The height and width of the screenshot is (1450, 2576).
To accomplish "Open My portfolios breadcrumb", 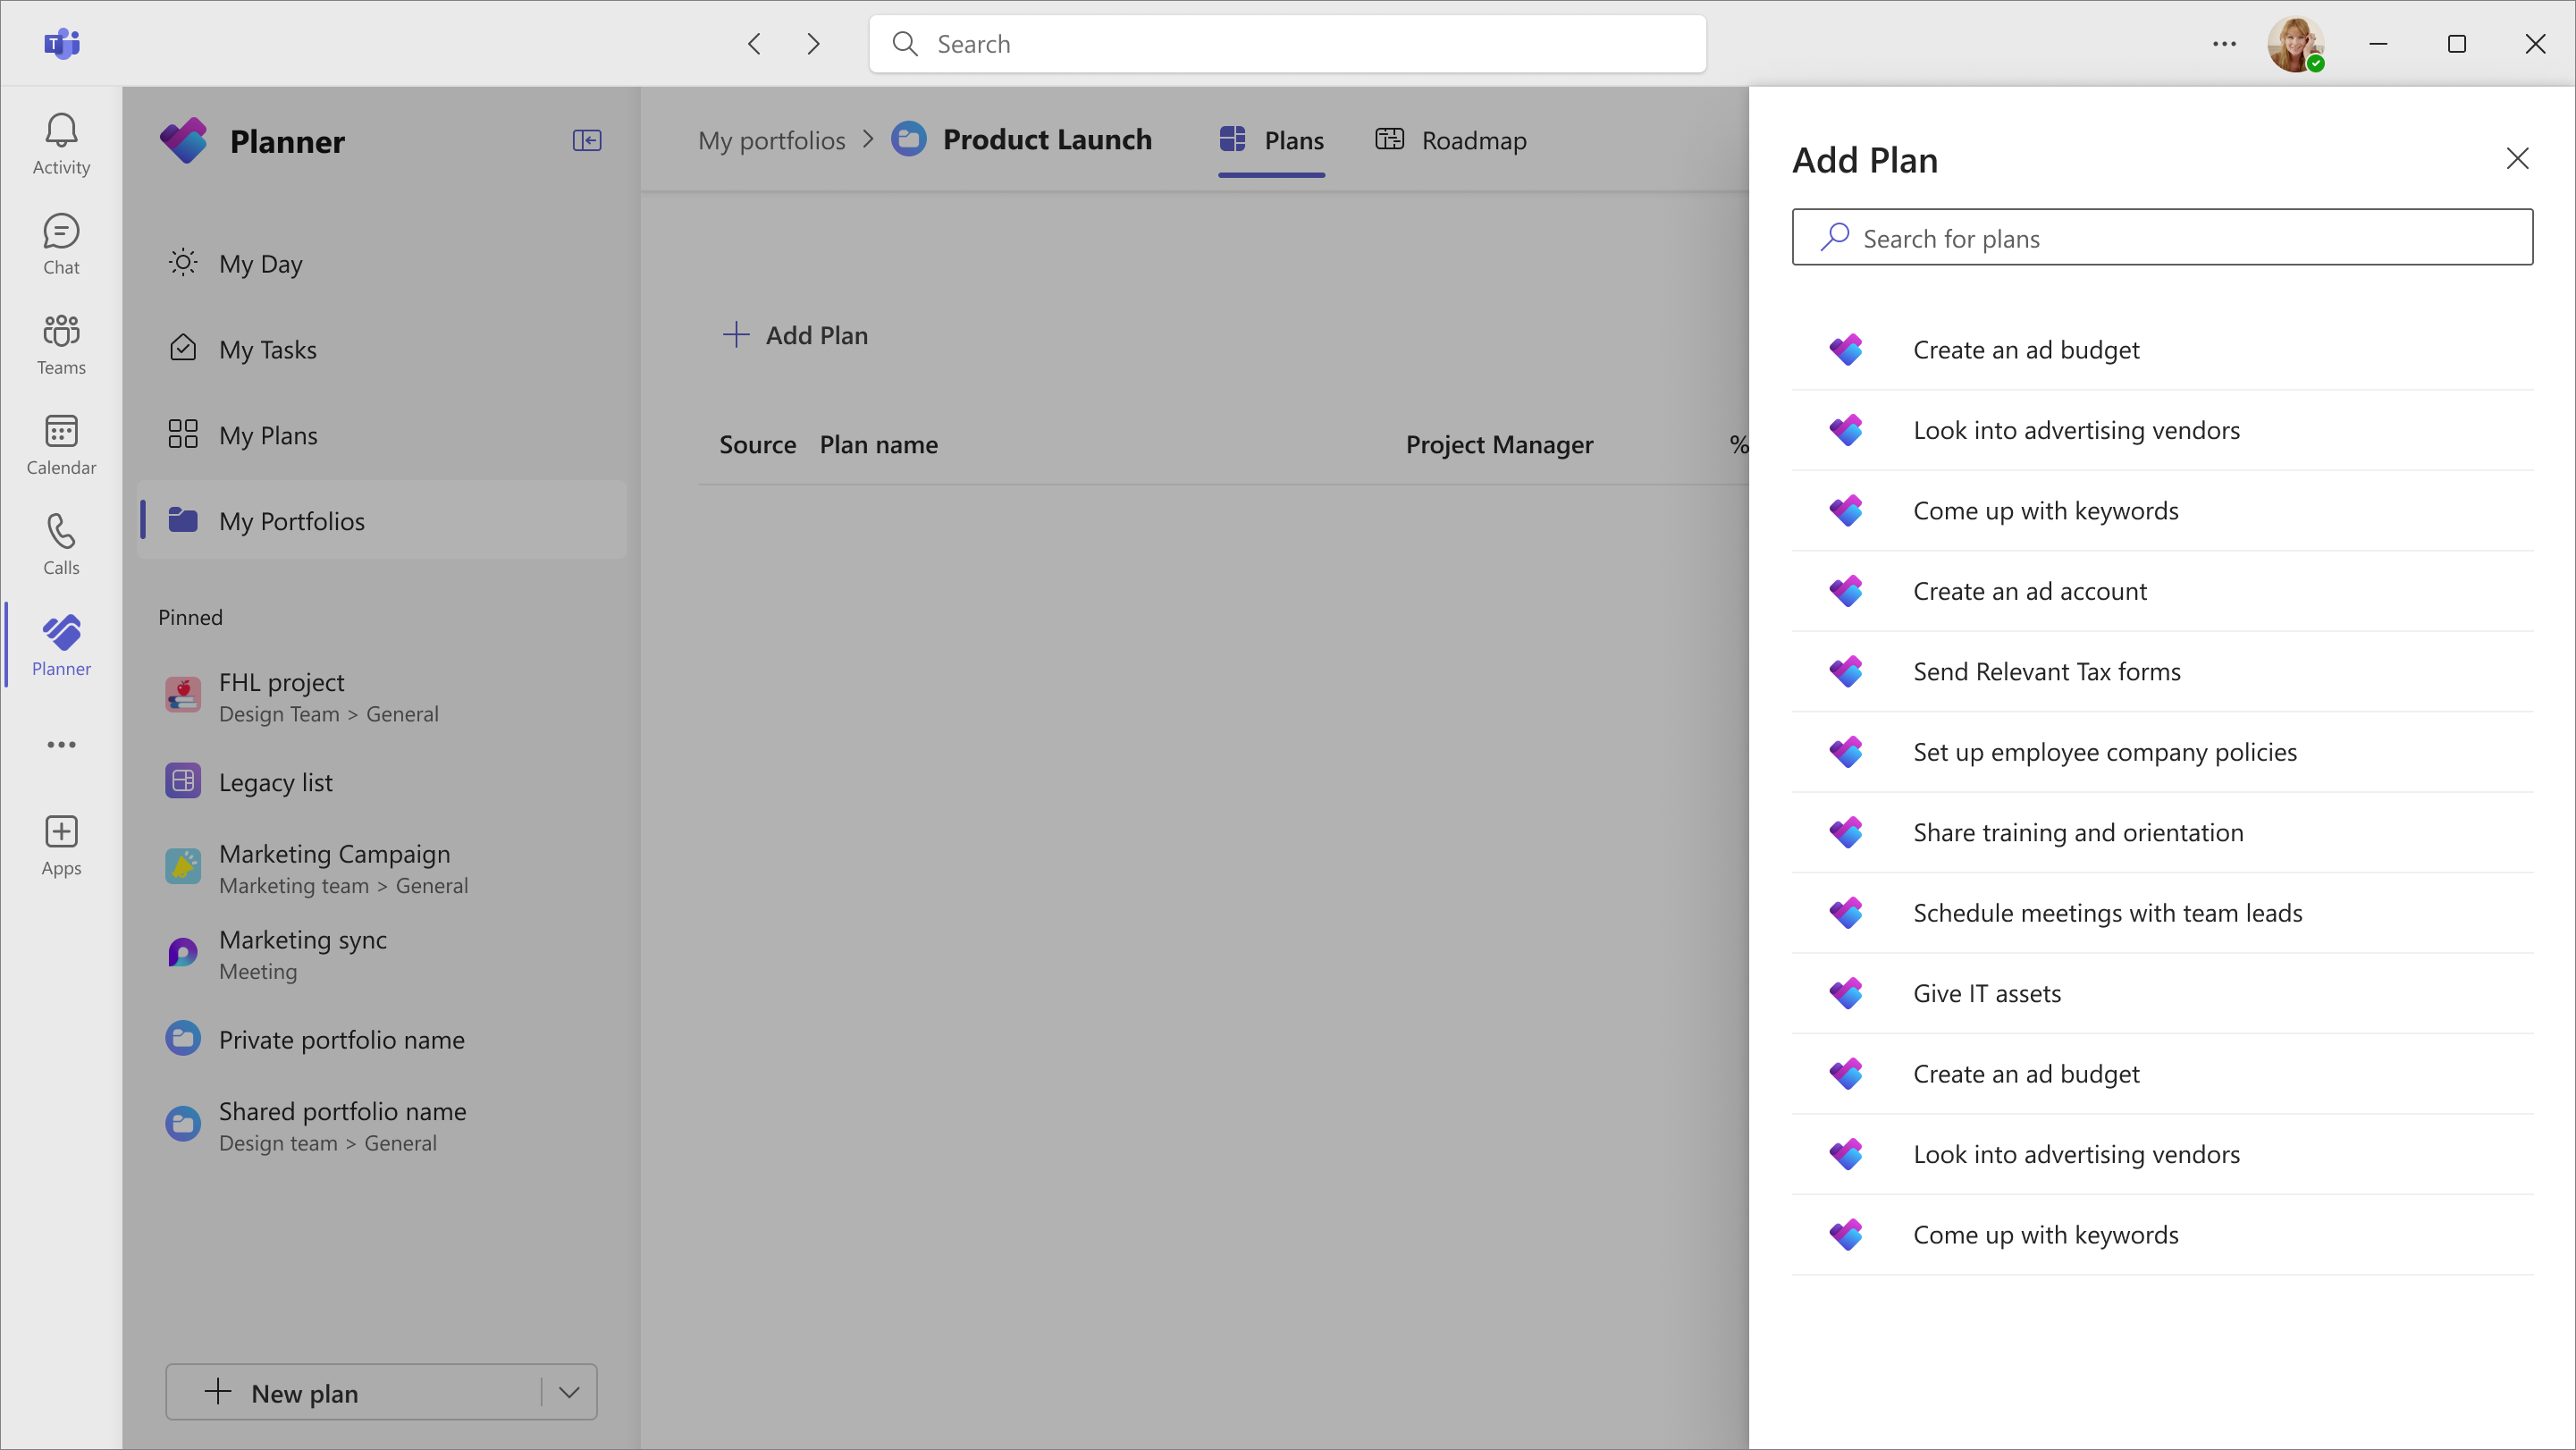I will pos(771,140).
